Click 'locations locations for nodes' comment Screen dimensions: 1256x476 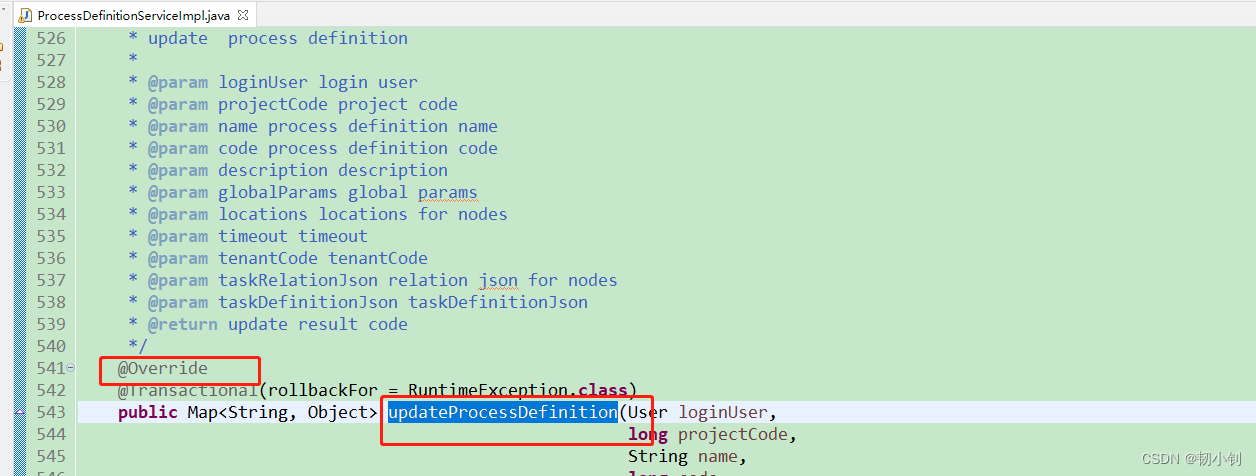pos(363,214)
